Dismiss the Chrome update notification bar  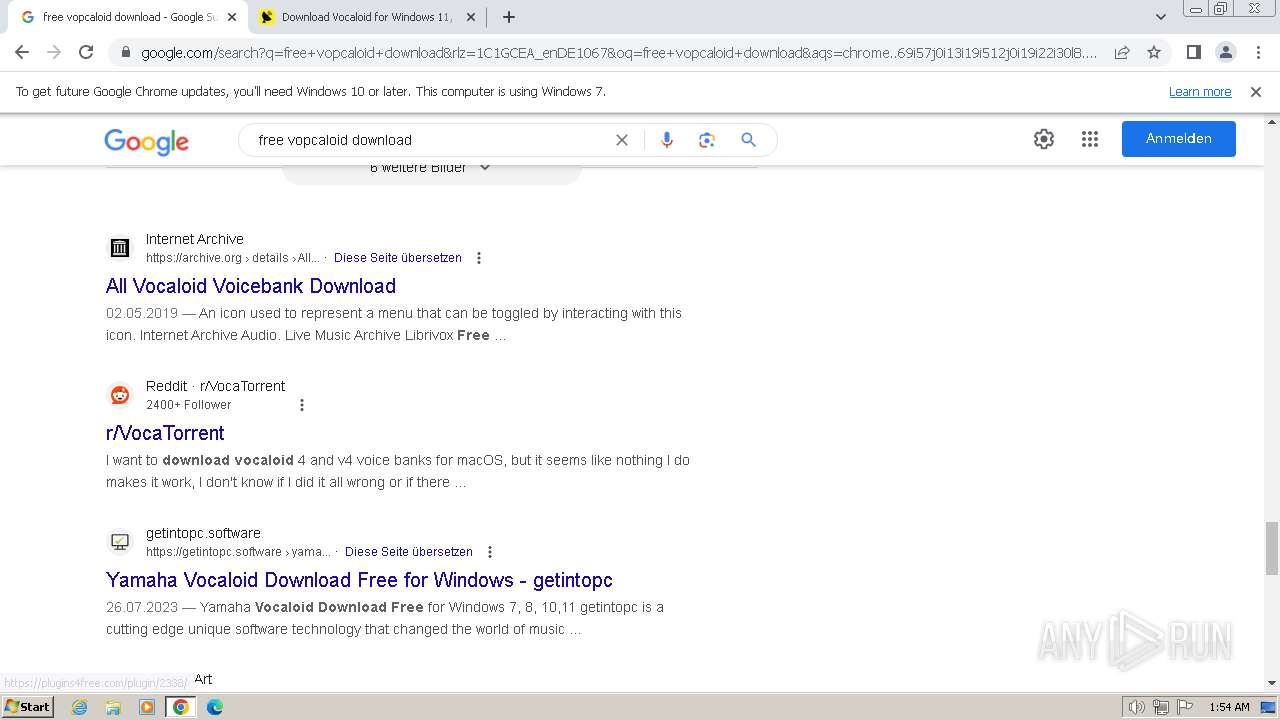[x=1256, y=92]
